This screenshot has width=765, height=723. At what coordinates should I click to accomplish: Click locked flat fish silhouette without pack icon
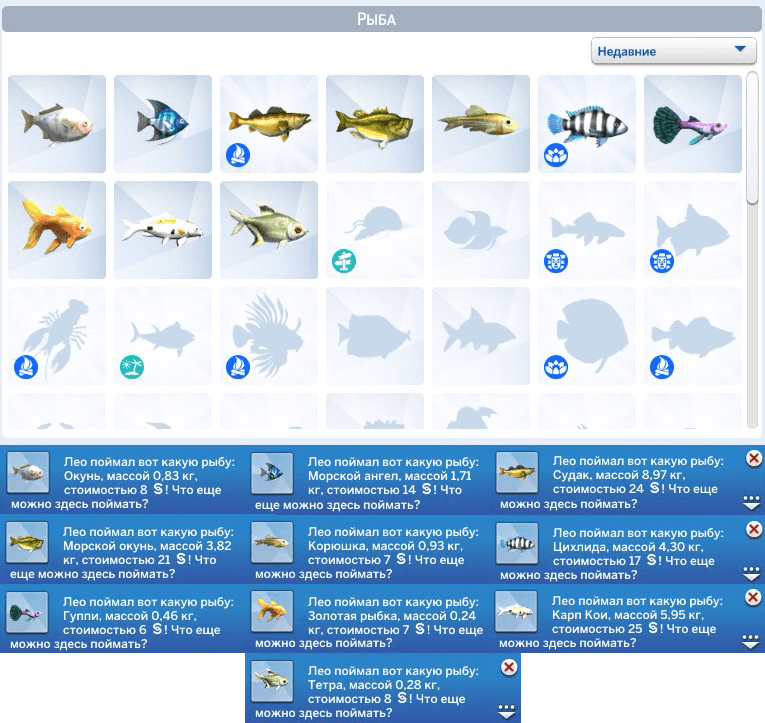coord(375,336)
